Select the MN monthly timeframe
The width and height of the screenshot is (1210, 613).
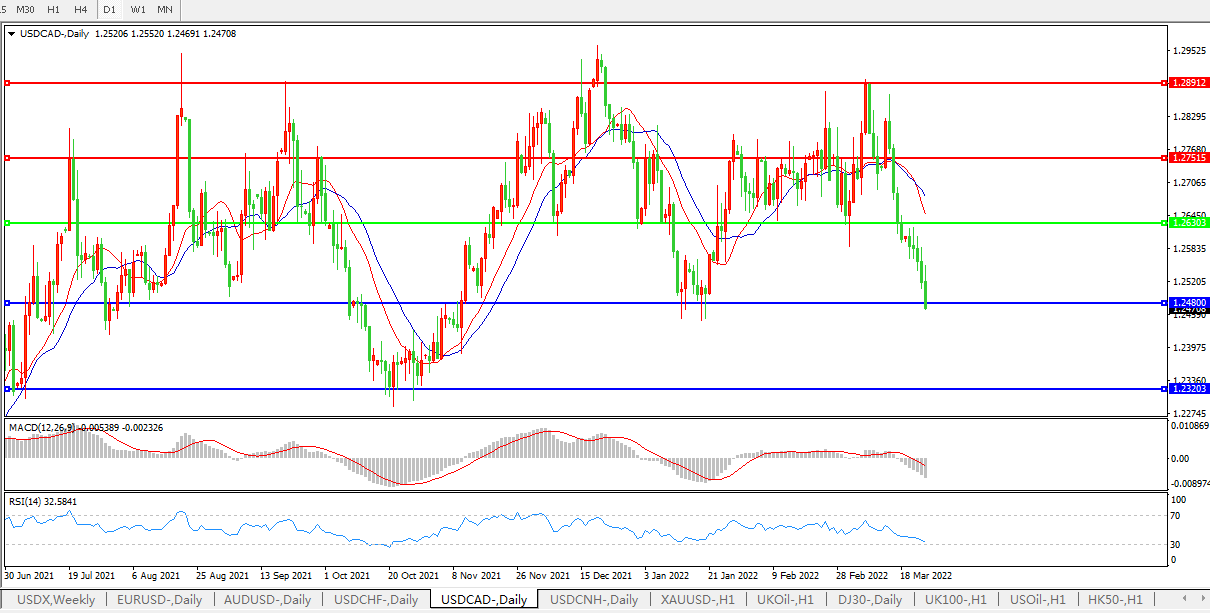(x=165, y=9)
